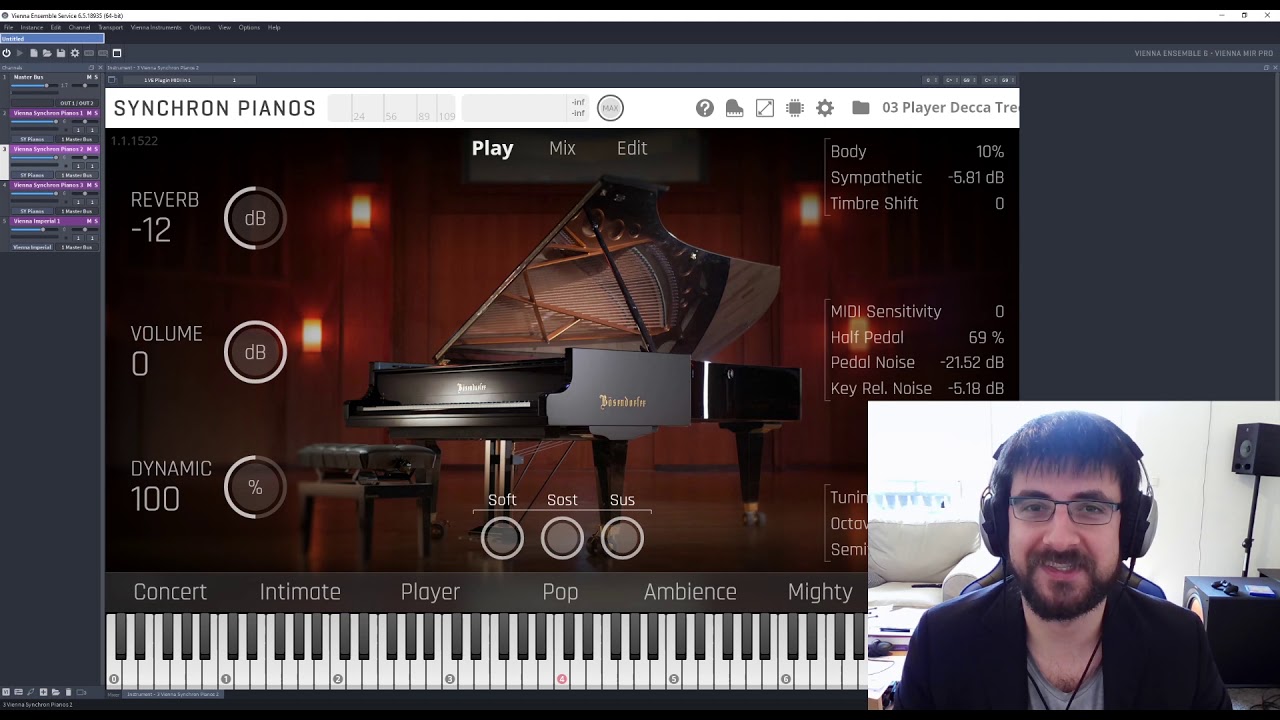The height and width of the screenshot is (720, 1280).
Task: Open the Instance menu
Action: [31, 27]
